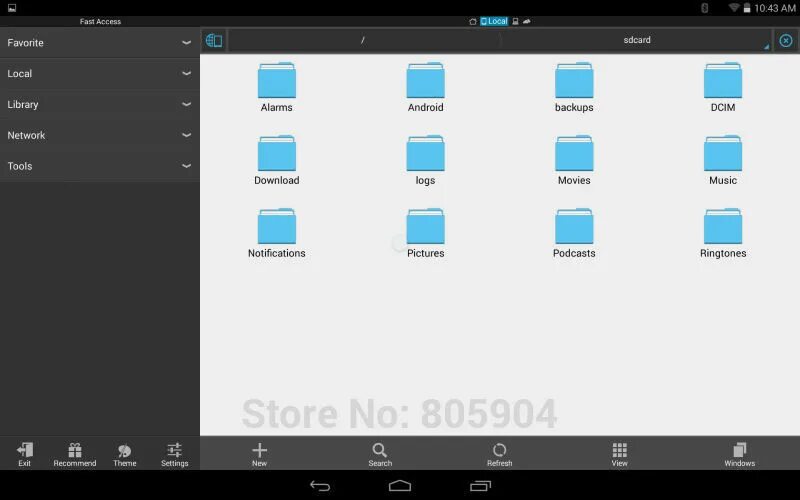800x500 pixels.
Task: Open the Music folder
Action: pos(723,160)
